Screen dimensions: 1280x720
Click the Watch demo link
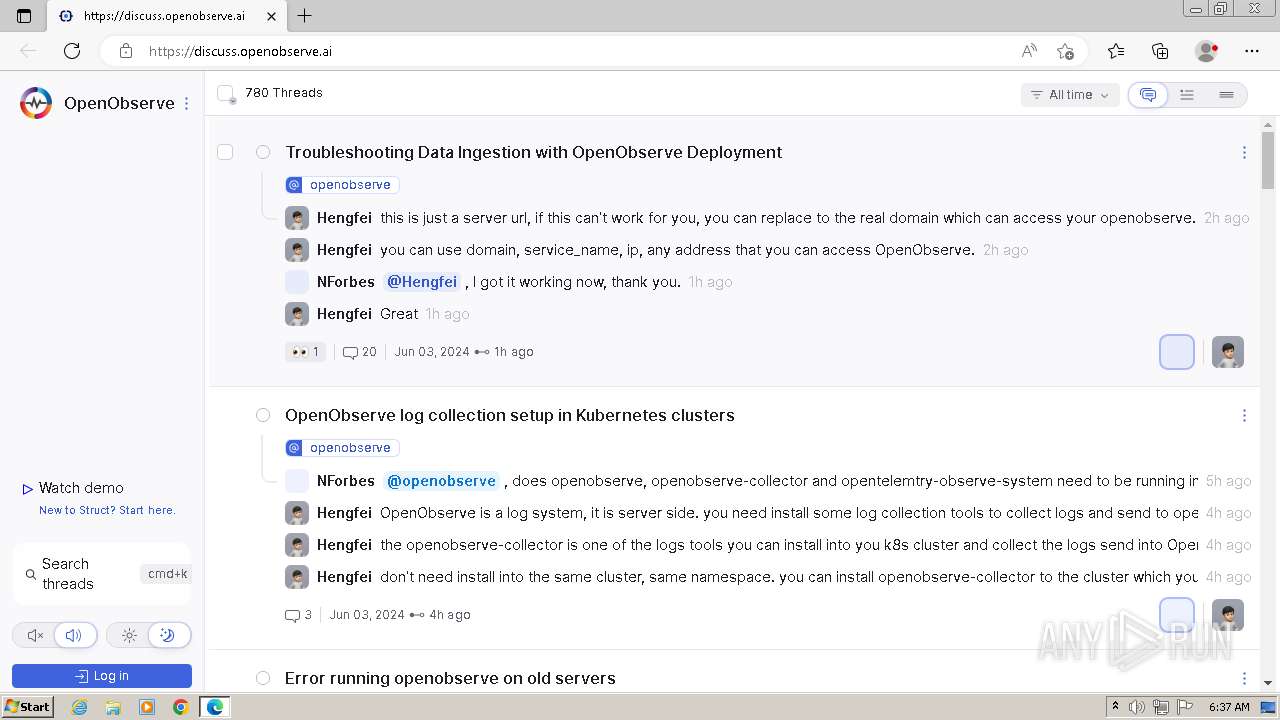(x=73, y=488)
